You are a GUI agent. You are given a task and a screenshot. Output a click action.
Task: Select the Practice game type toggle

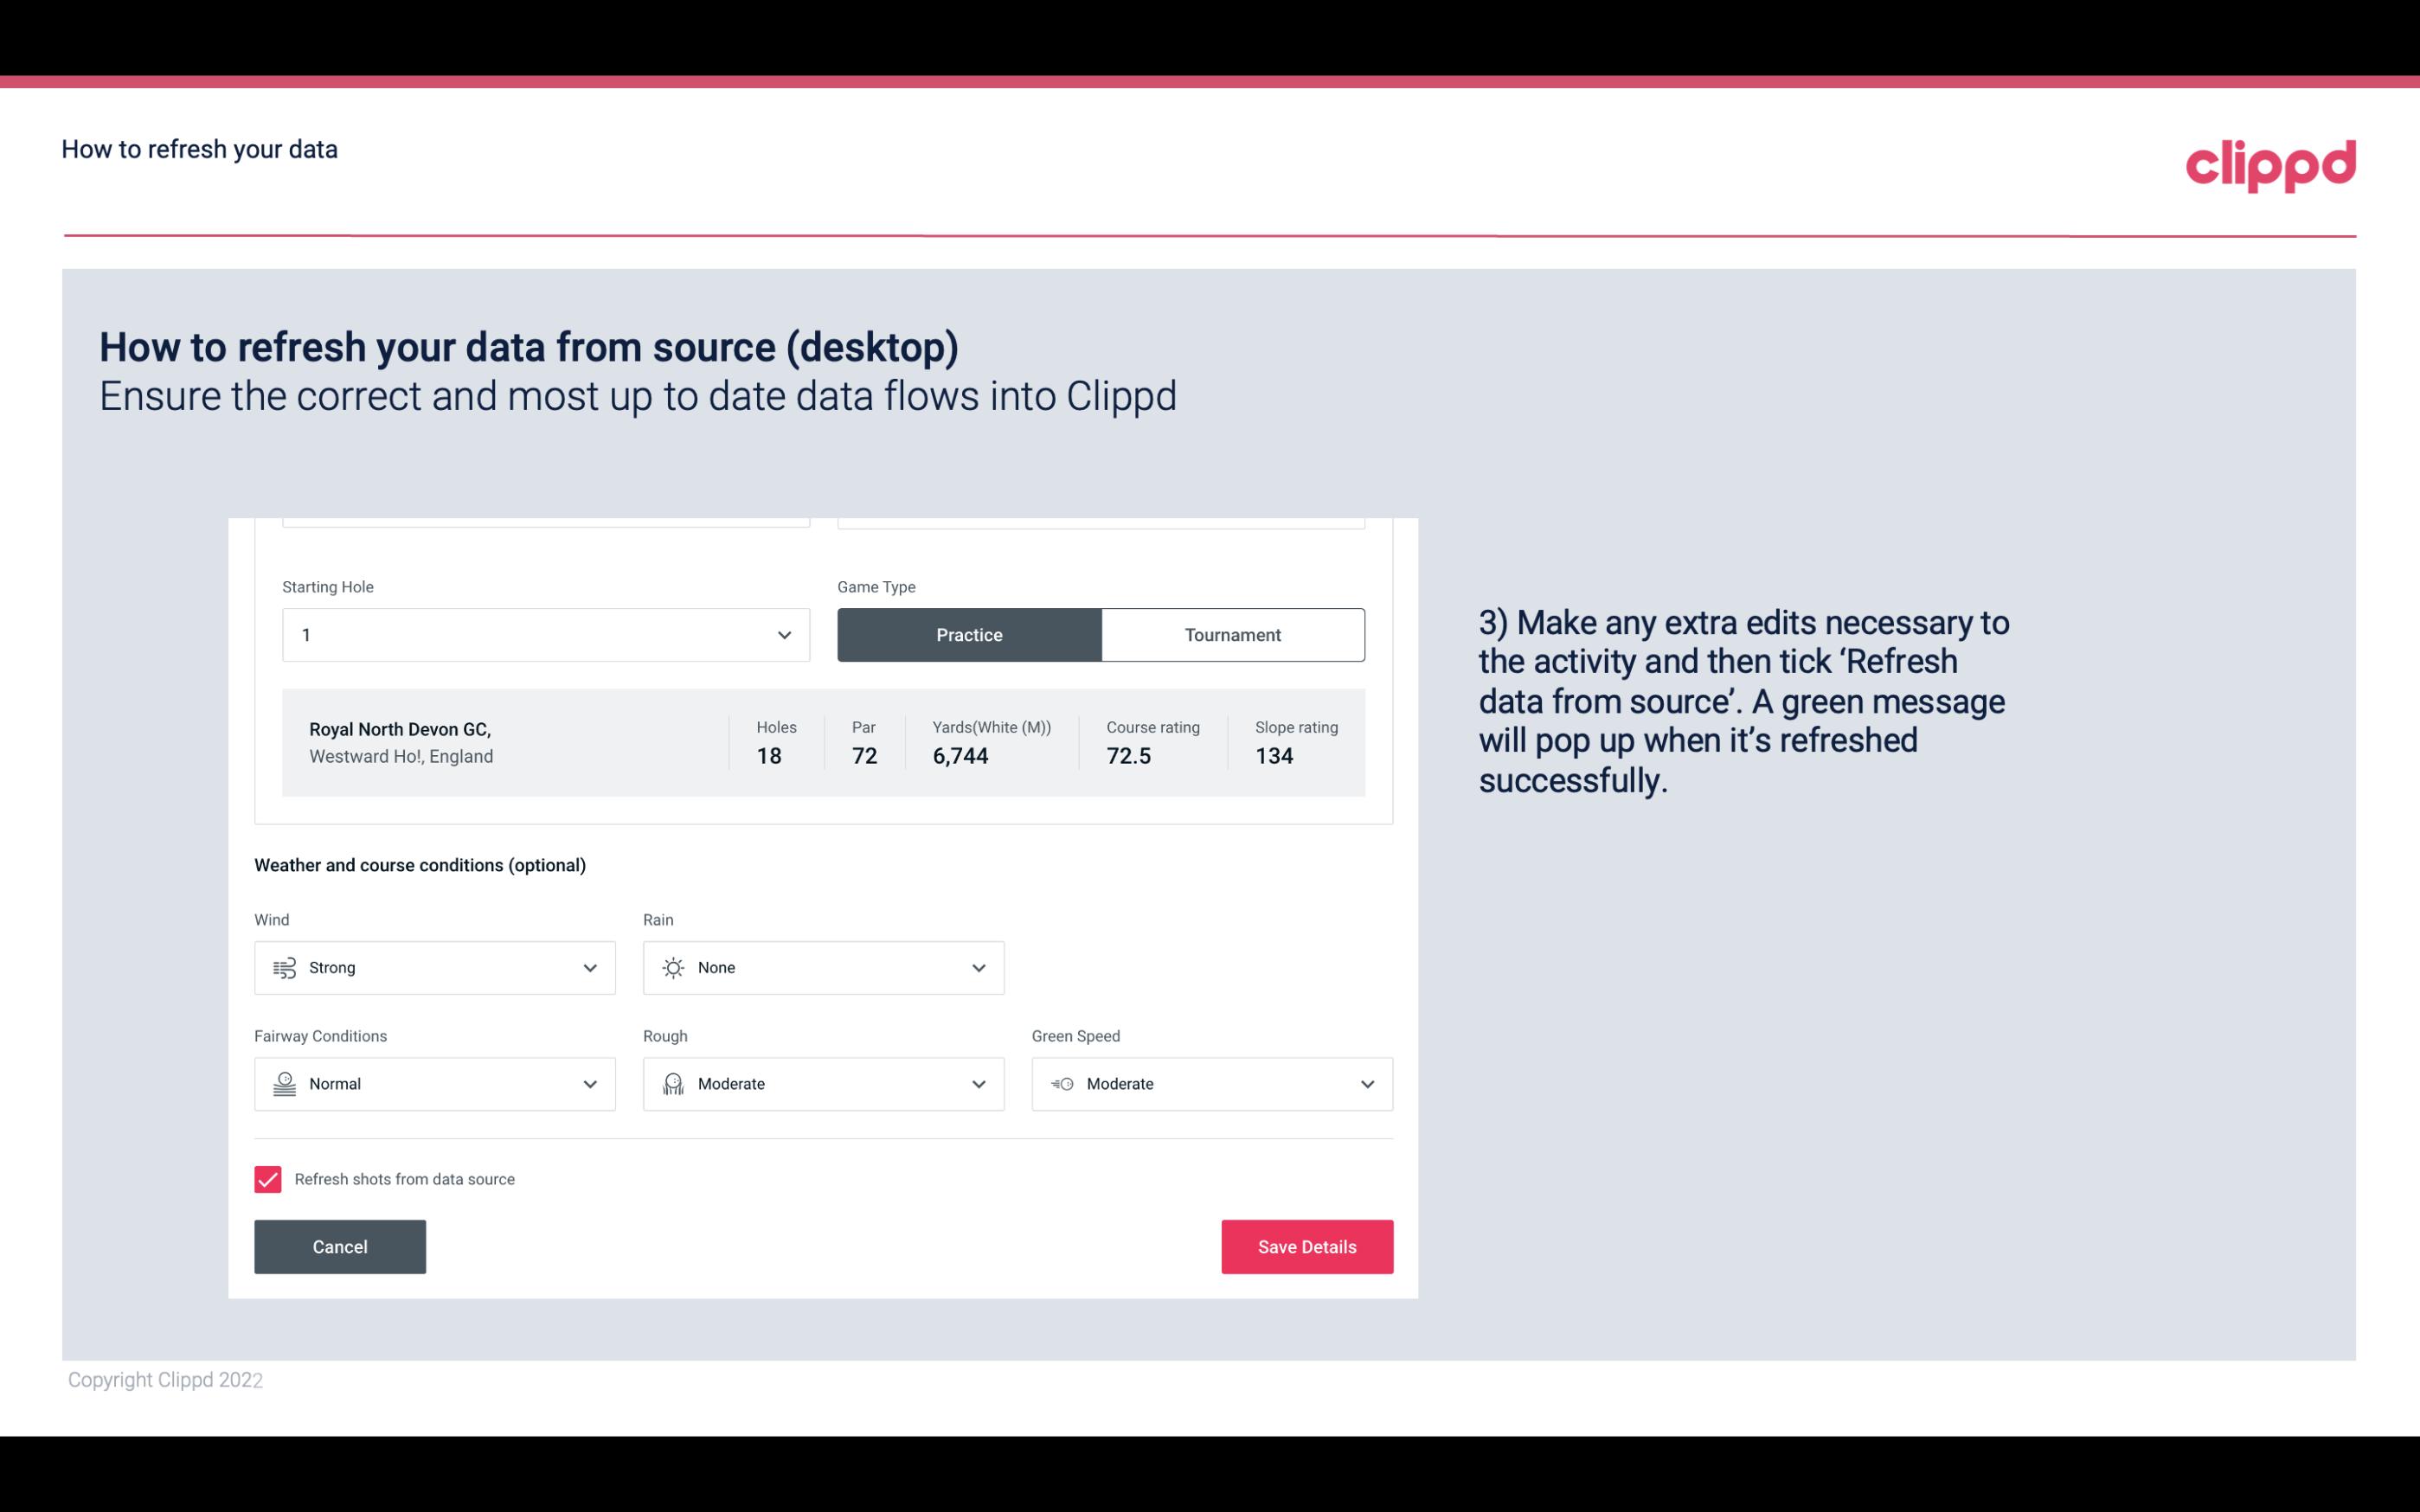click(x=969, y=634)
